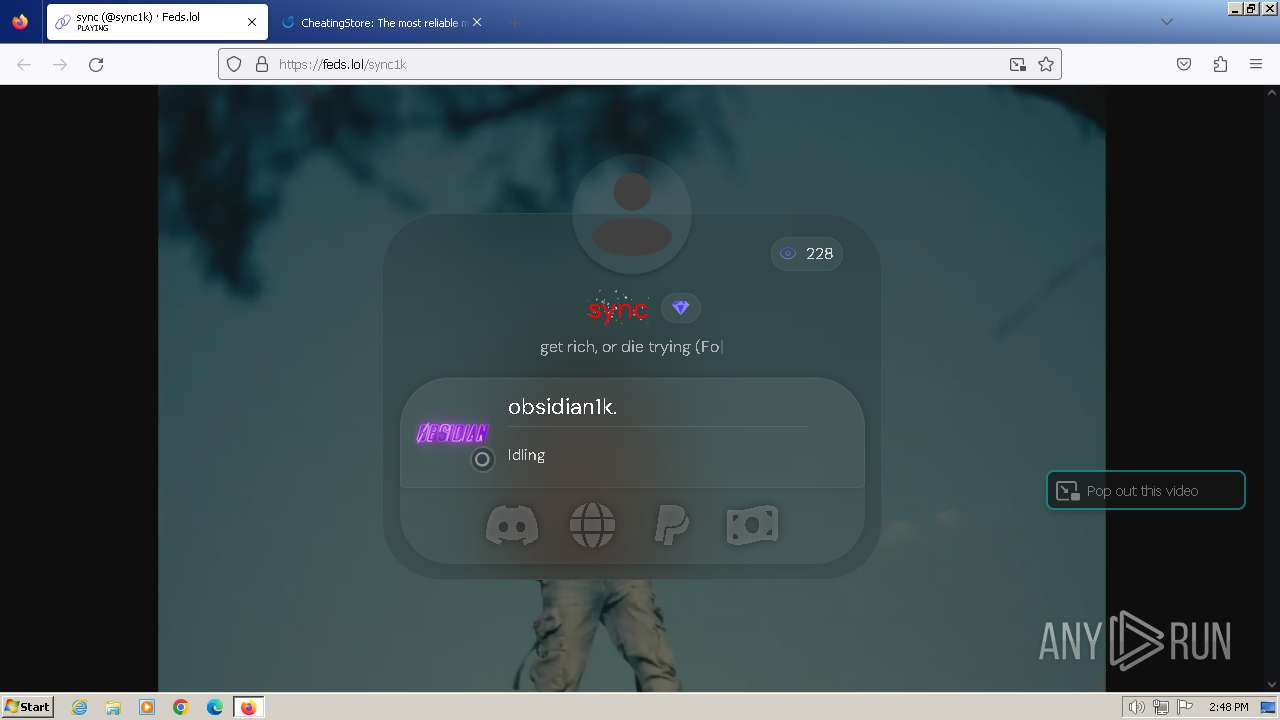This screenshot has height=720, width=1280.
Task: Close the CheatingStore tab
Action: 477,22
